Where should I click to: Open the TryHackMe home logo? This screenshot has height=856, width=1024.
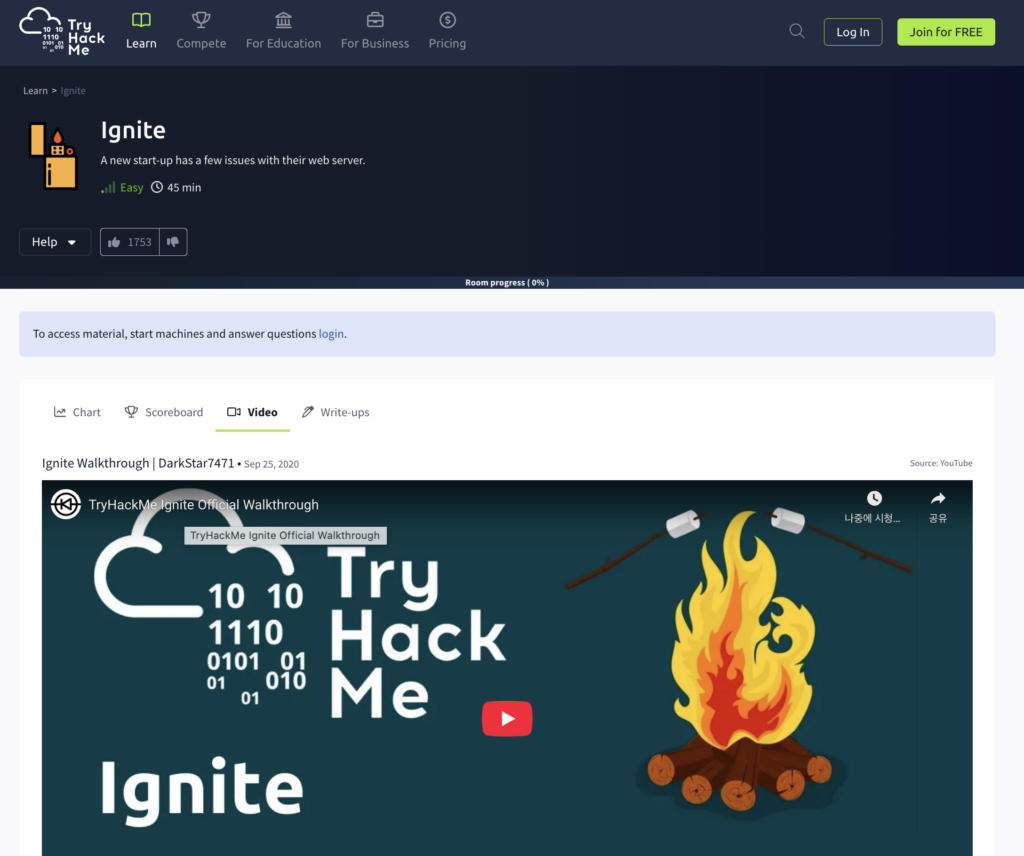click(62, 31)
